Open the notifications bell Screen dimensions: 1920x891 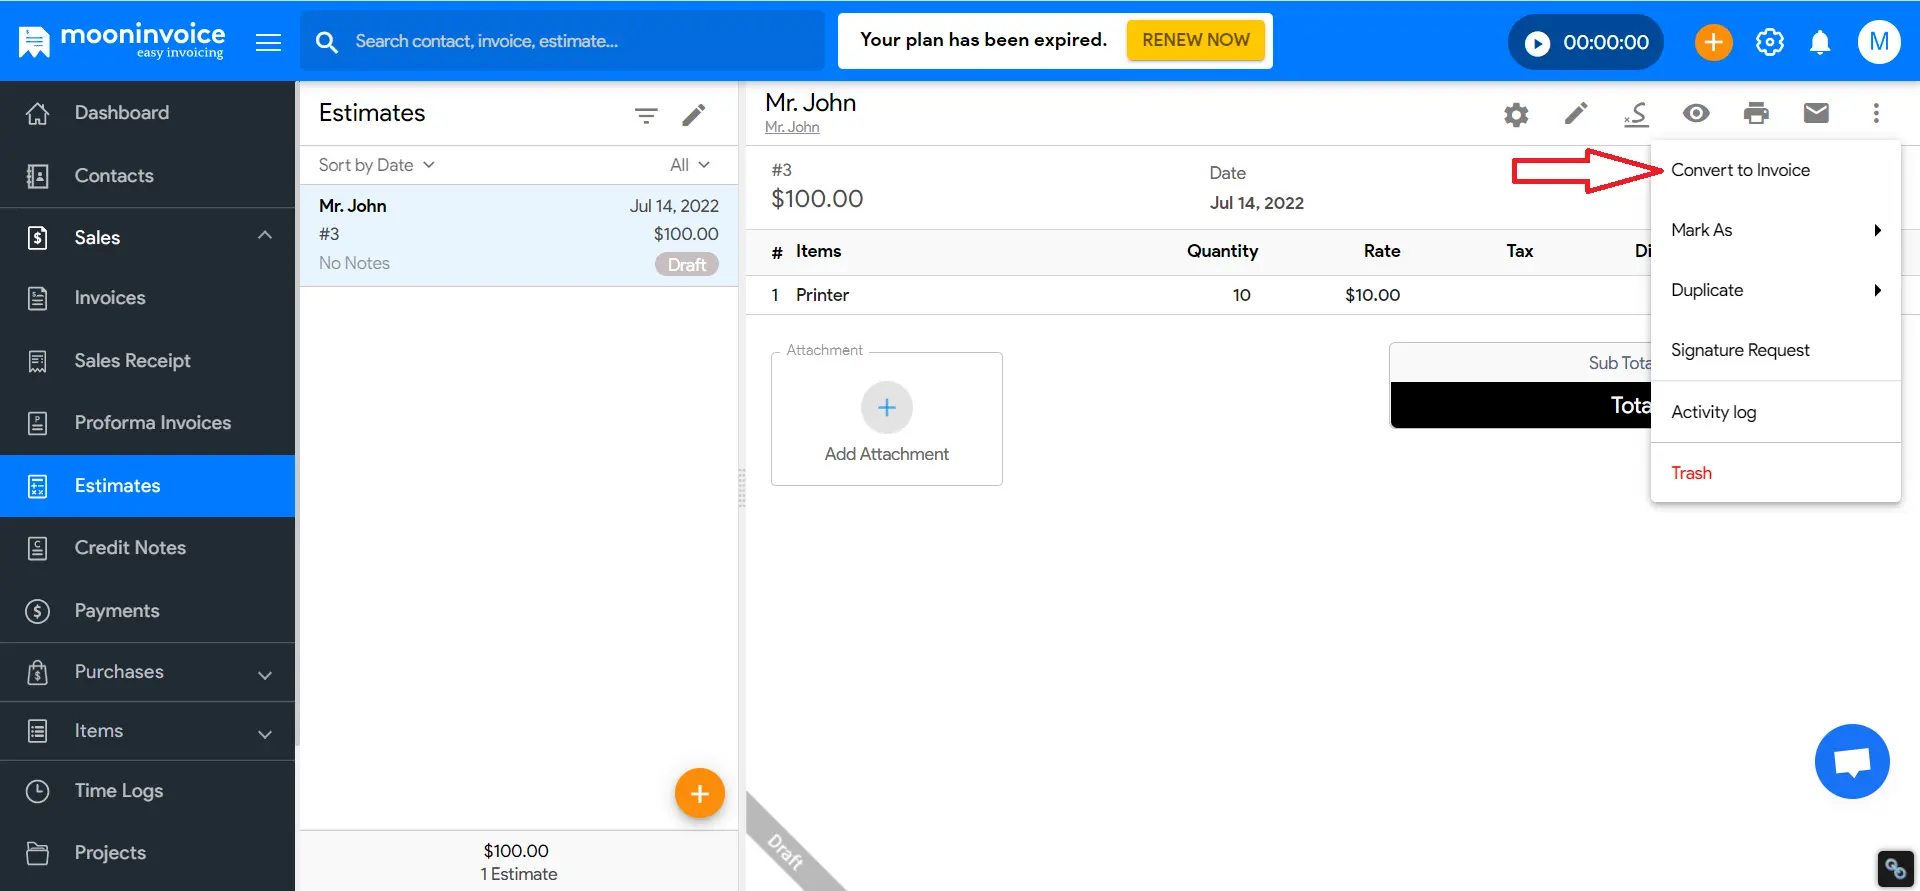point(1820,42)
